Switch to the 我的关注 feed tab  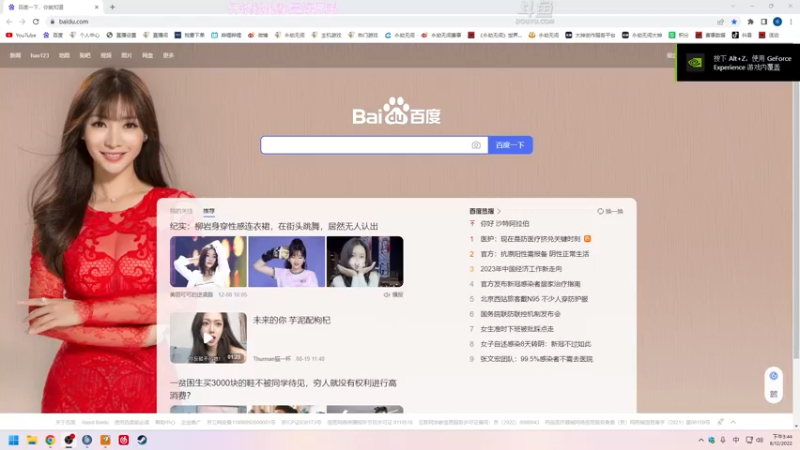coord(181,211)
